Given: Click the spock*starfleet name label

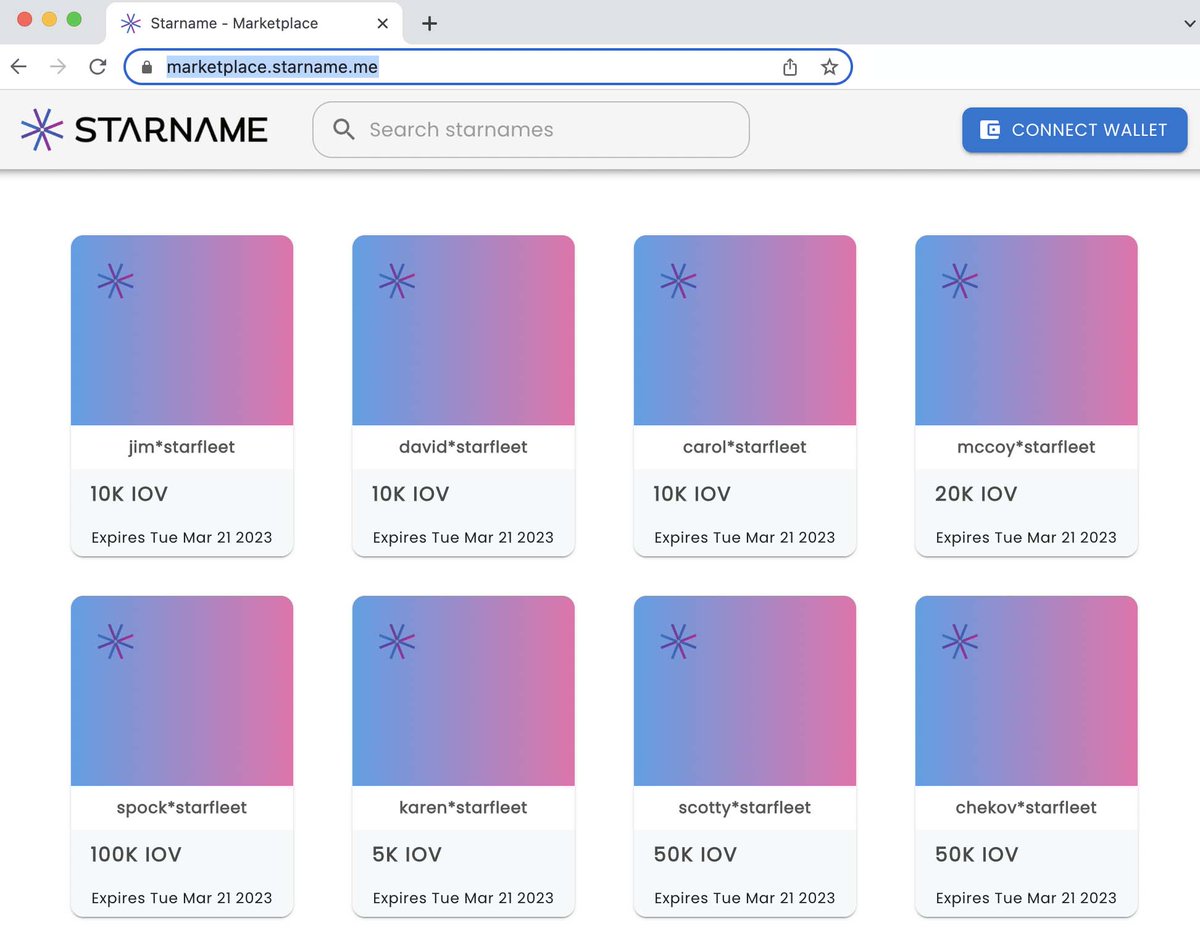Looking at the screenshot, I should coord(182,808).
